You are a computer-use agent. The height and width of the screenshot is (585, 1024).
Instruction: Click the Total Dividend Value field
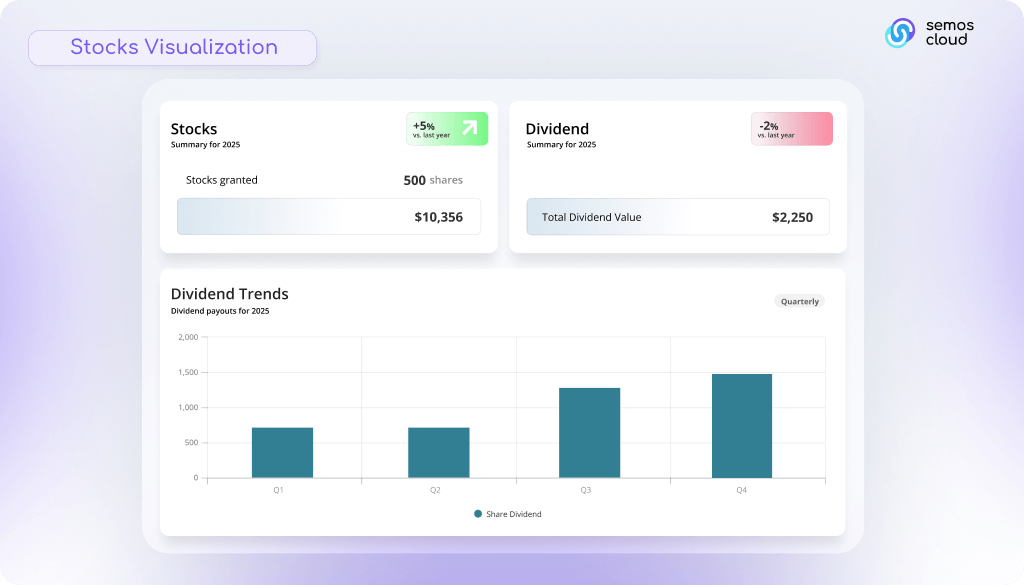point(677,217)
